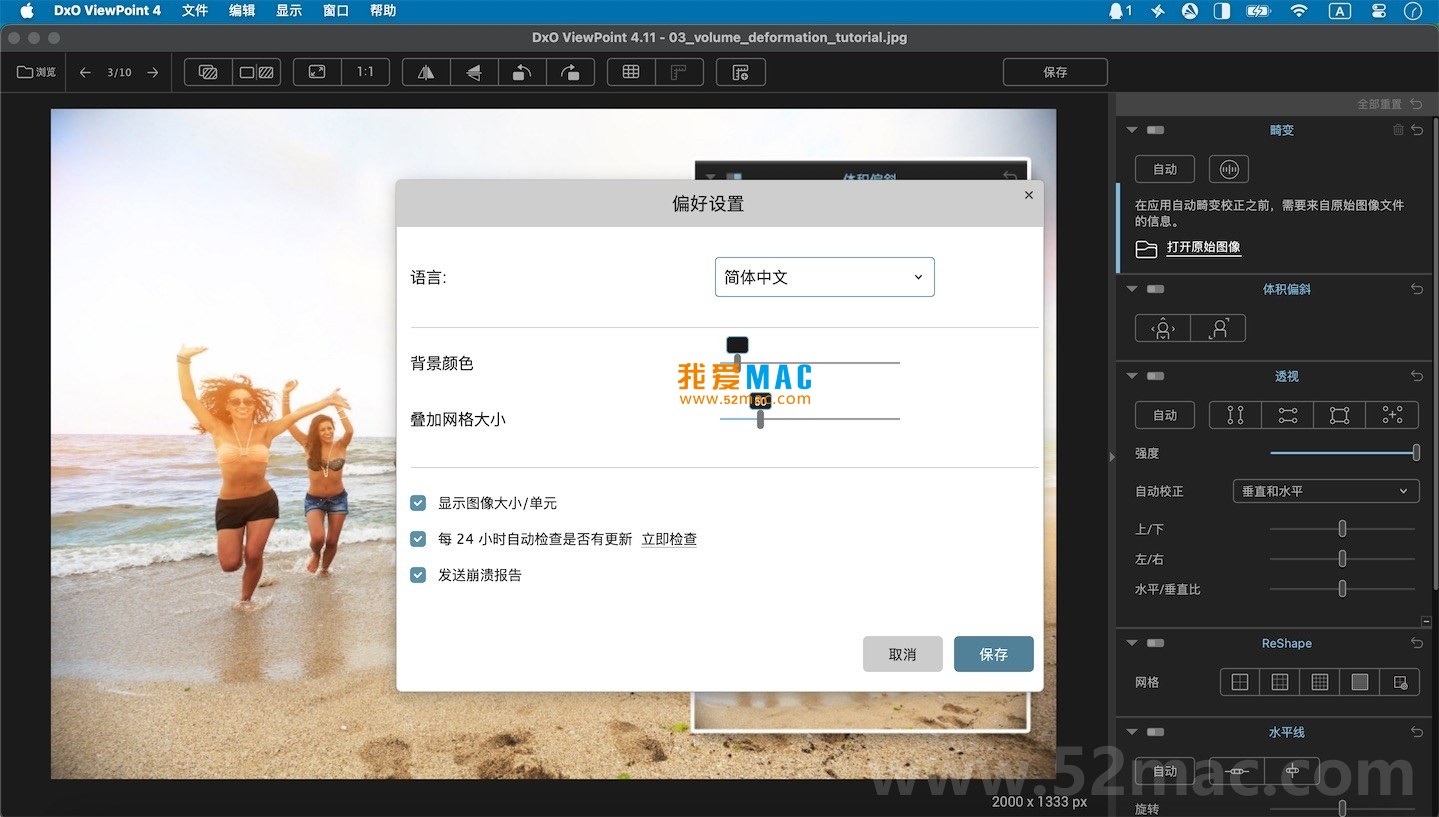Screen dimensions: 1439x817
Task: Open the 帮助 menu
Action: click(x=383, y=11)
